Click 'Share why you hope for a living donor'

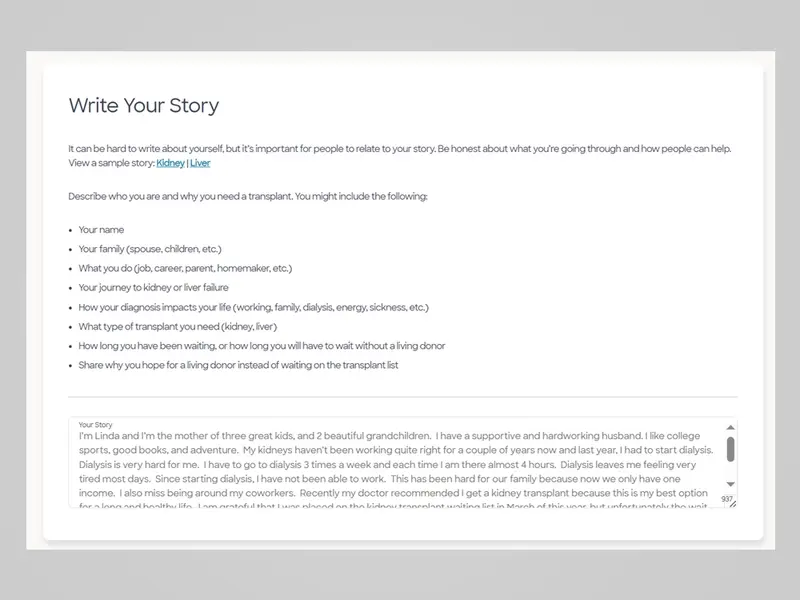click(238, 366)
